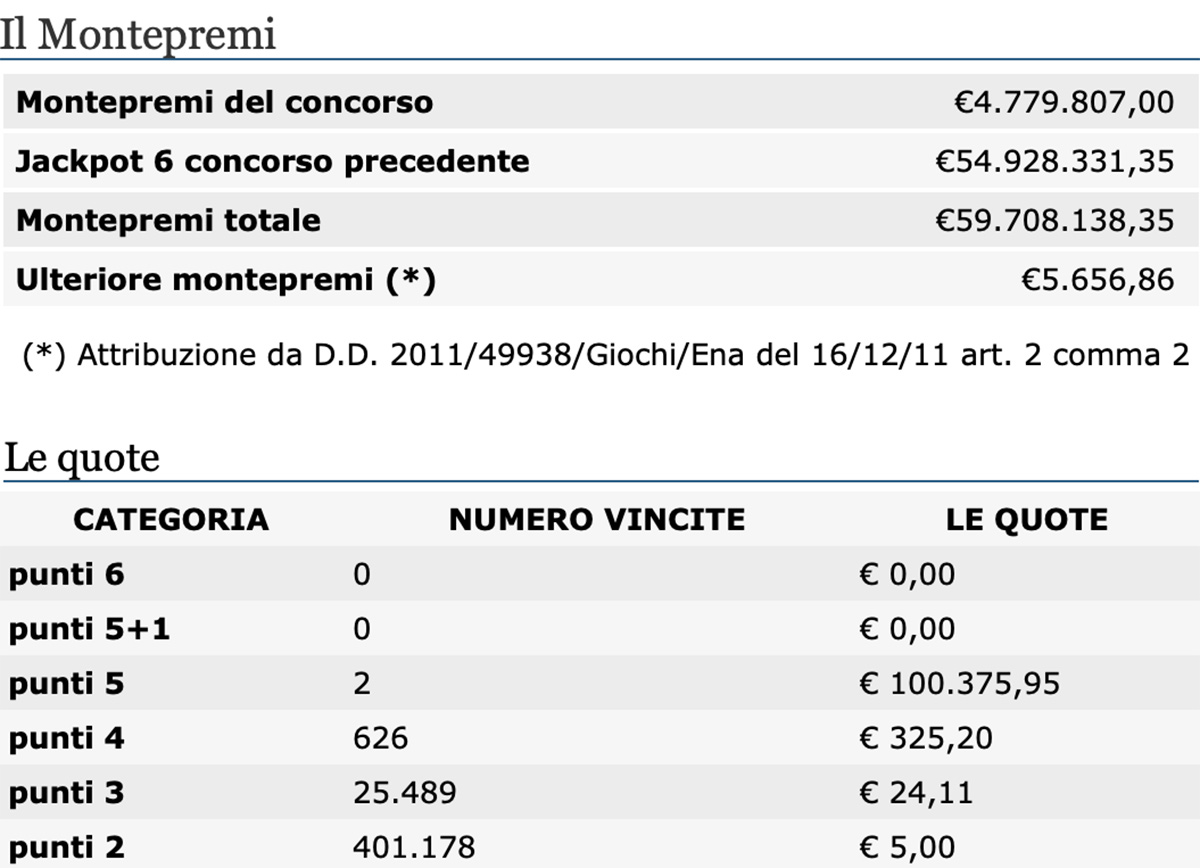
Task: Click the € 5,00 quota for punti 2
Action: point(907,848)
